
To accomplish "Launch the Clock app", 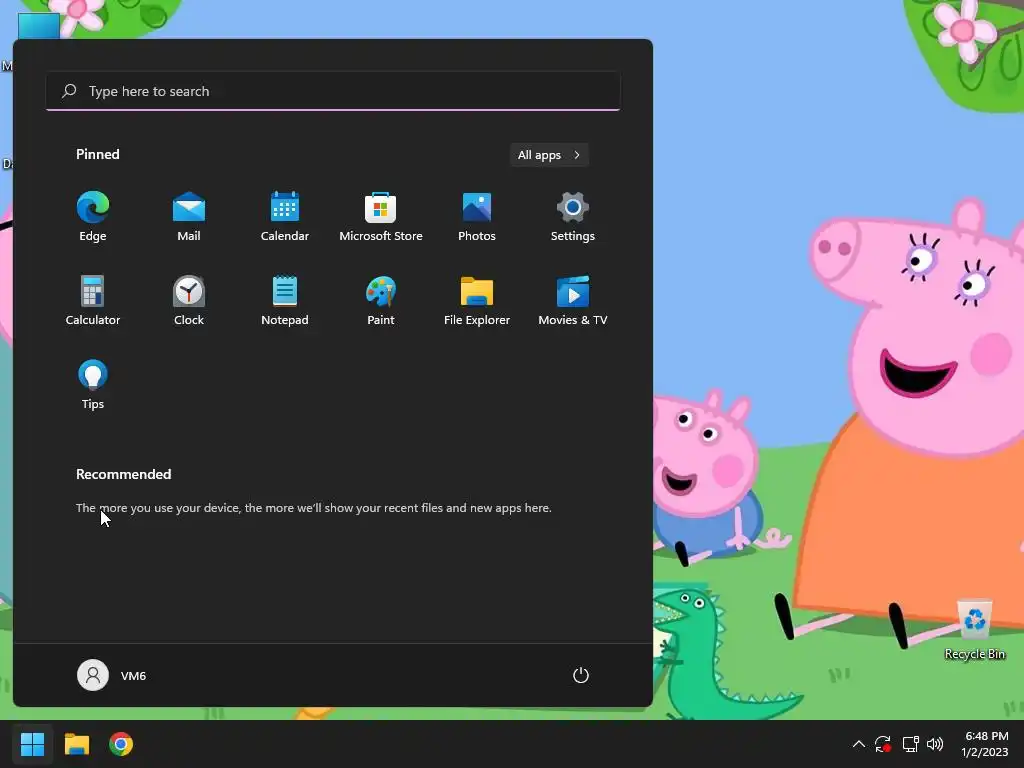I will 189,300.
